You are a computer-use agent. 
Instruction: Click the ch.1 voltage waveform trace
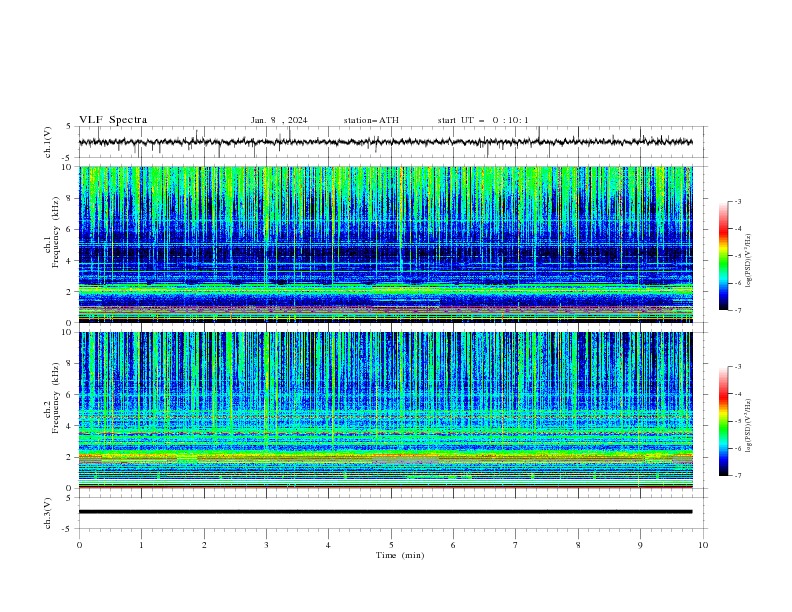coord(385,142)
